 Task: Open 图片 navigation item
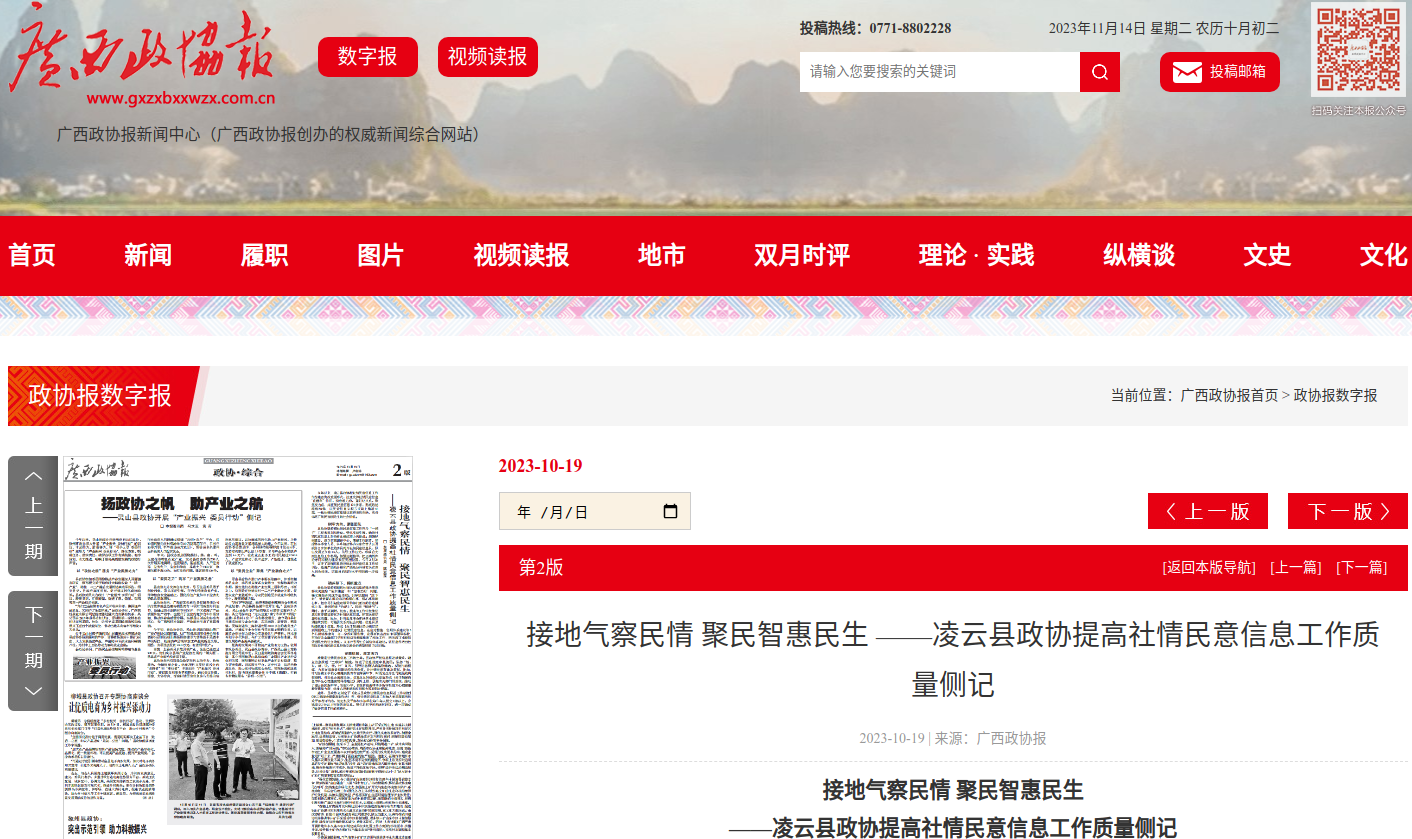pos(380,255)
